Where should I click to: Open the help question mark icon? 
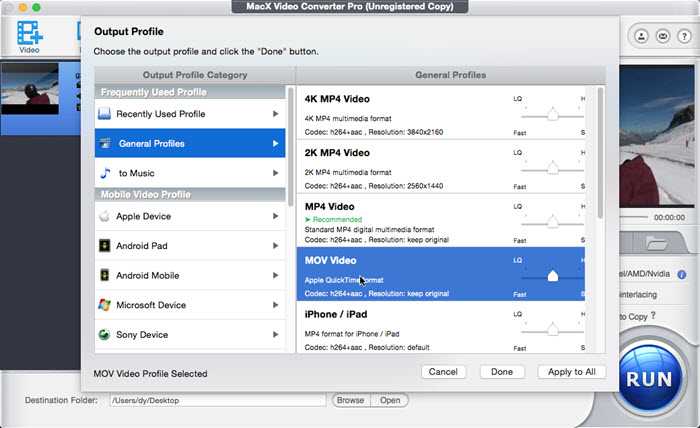pyautogui.click(x=684, y=36)
